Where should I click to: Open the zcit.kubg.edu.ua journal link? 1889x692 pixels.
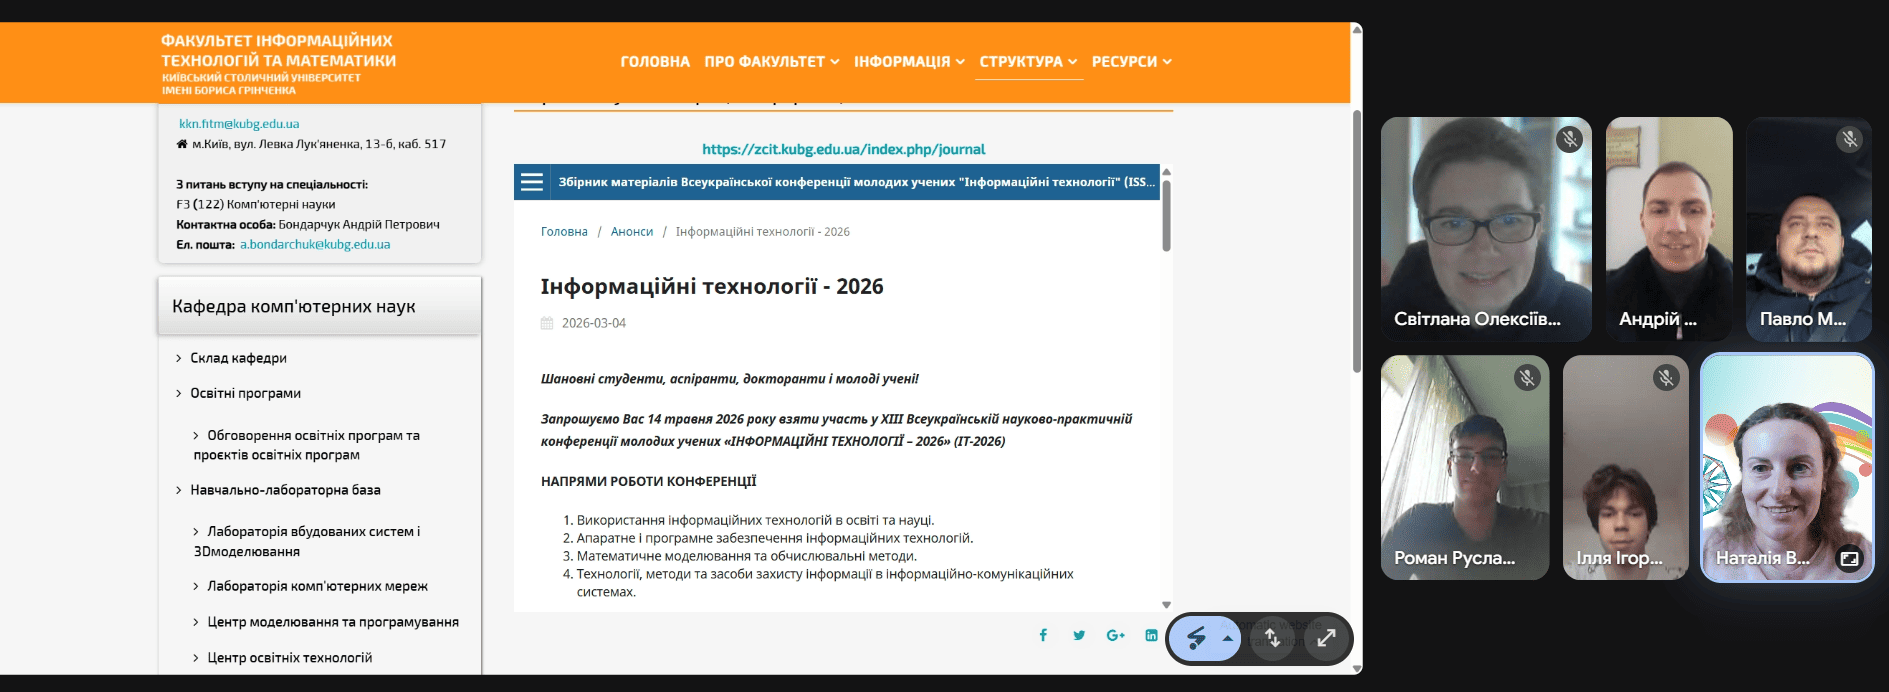tap(843, 149)
